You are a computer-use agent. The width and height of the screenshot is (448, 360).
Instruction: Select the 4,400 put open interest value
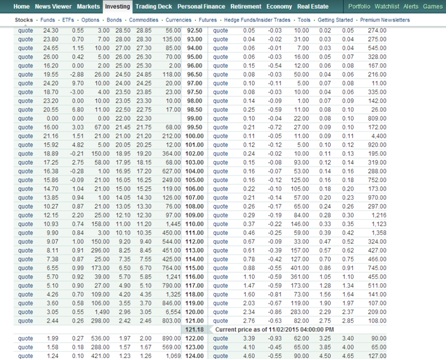point(379,136)
